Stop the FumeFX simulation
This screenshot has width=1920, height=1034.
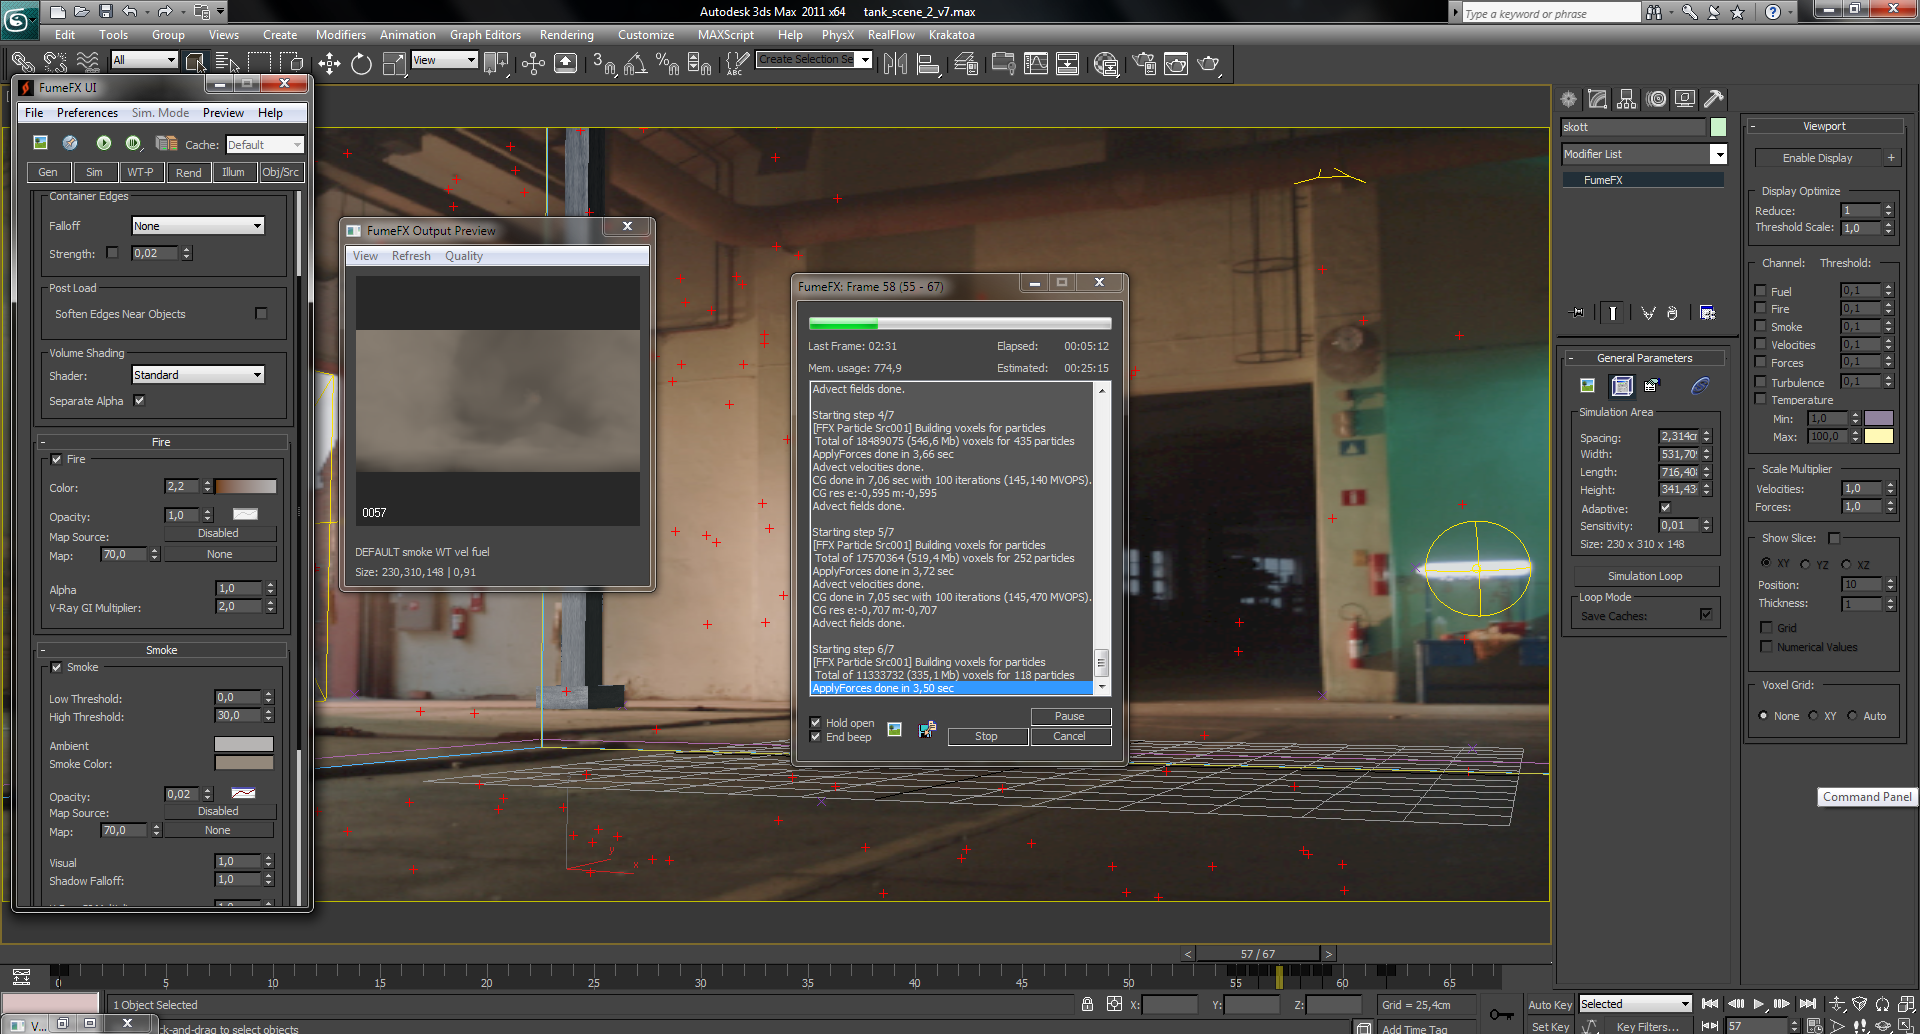point(986,736)
